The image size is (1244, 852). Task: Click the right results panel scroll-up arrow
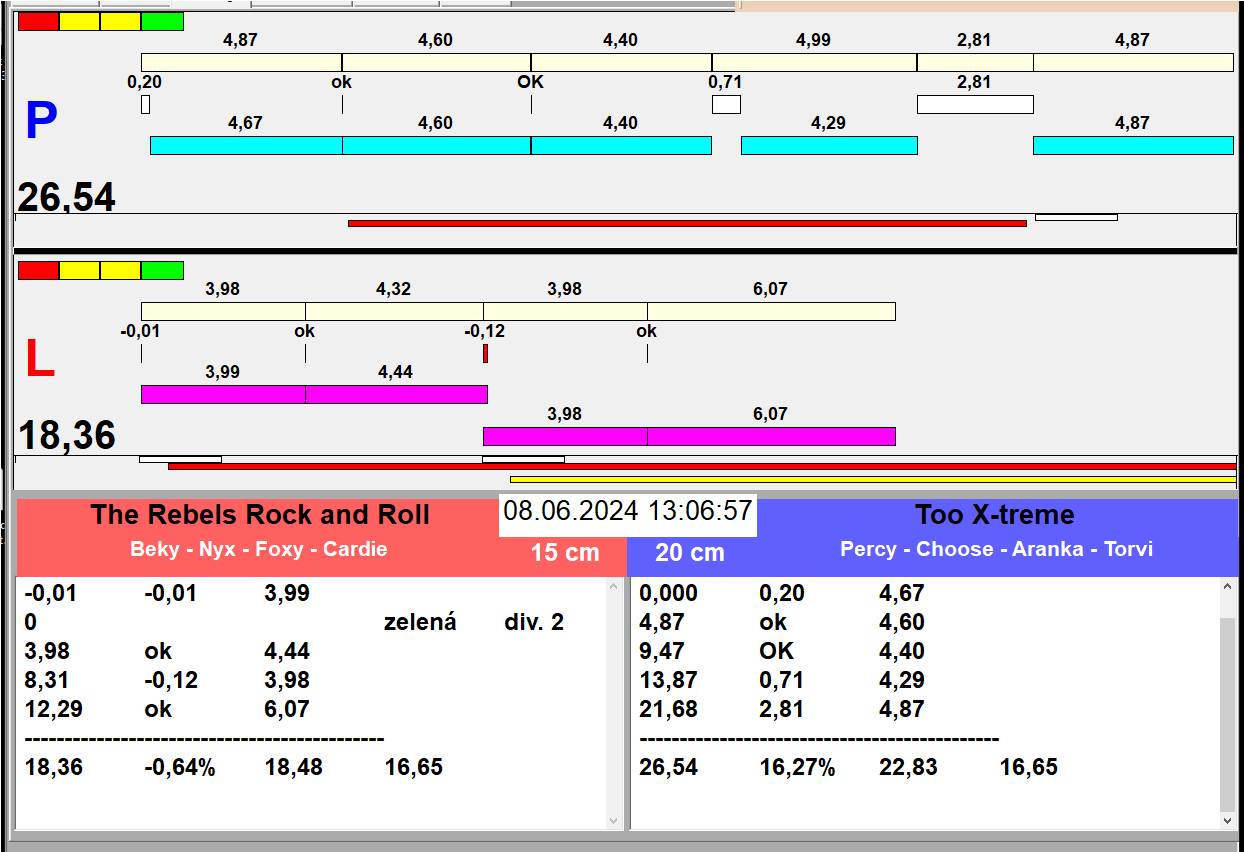point(1229,589)
